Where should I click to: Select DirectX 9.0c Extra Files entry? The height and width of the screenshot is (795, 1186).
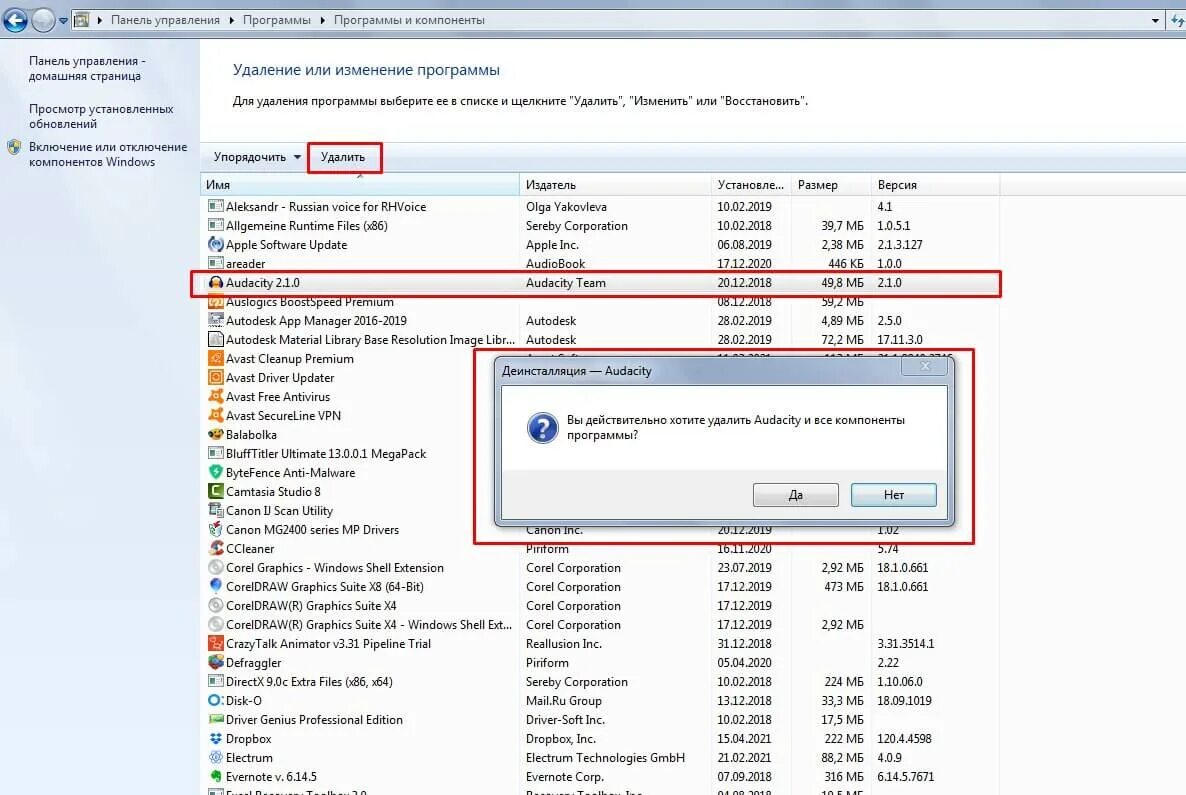(601, 682)
